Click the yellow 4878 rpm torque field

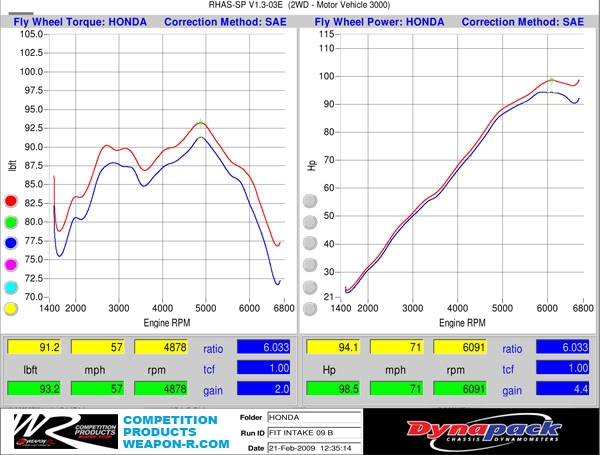pos(161,347)
